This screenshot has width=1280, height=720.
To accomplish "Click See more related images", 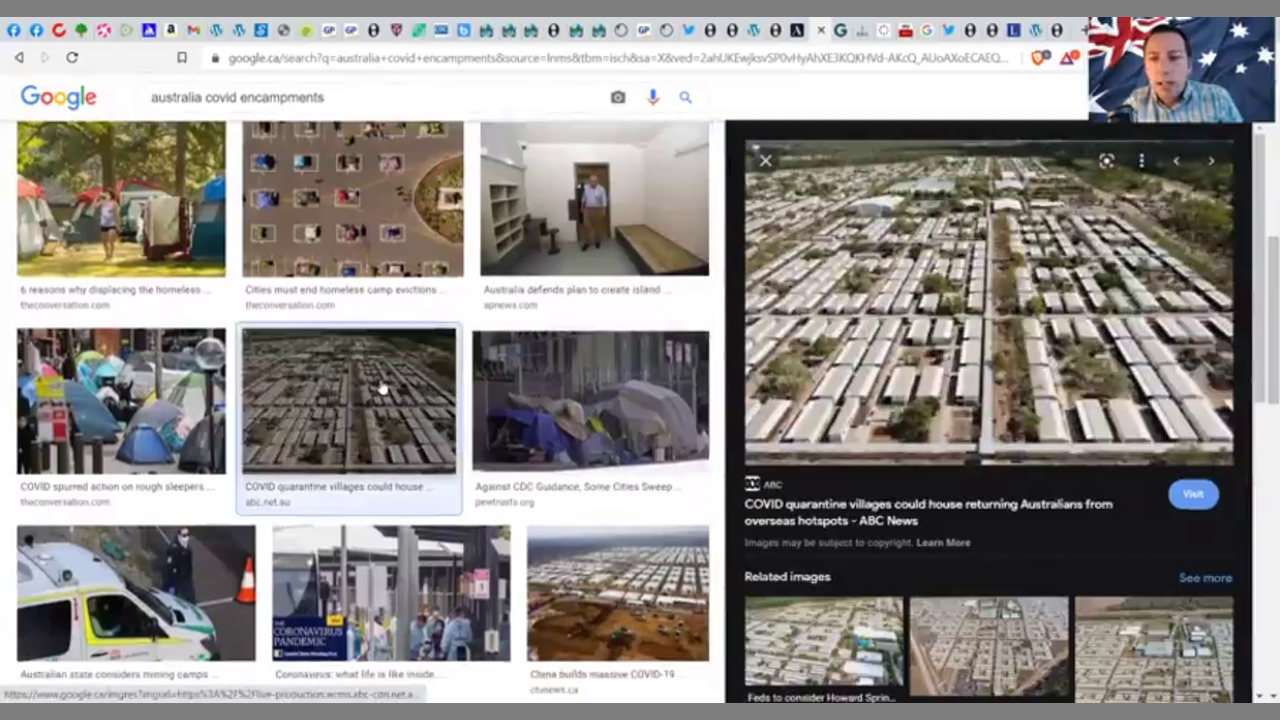I will (1204, 578).
